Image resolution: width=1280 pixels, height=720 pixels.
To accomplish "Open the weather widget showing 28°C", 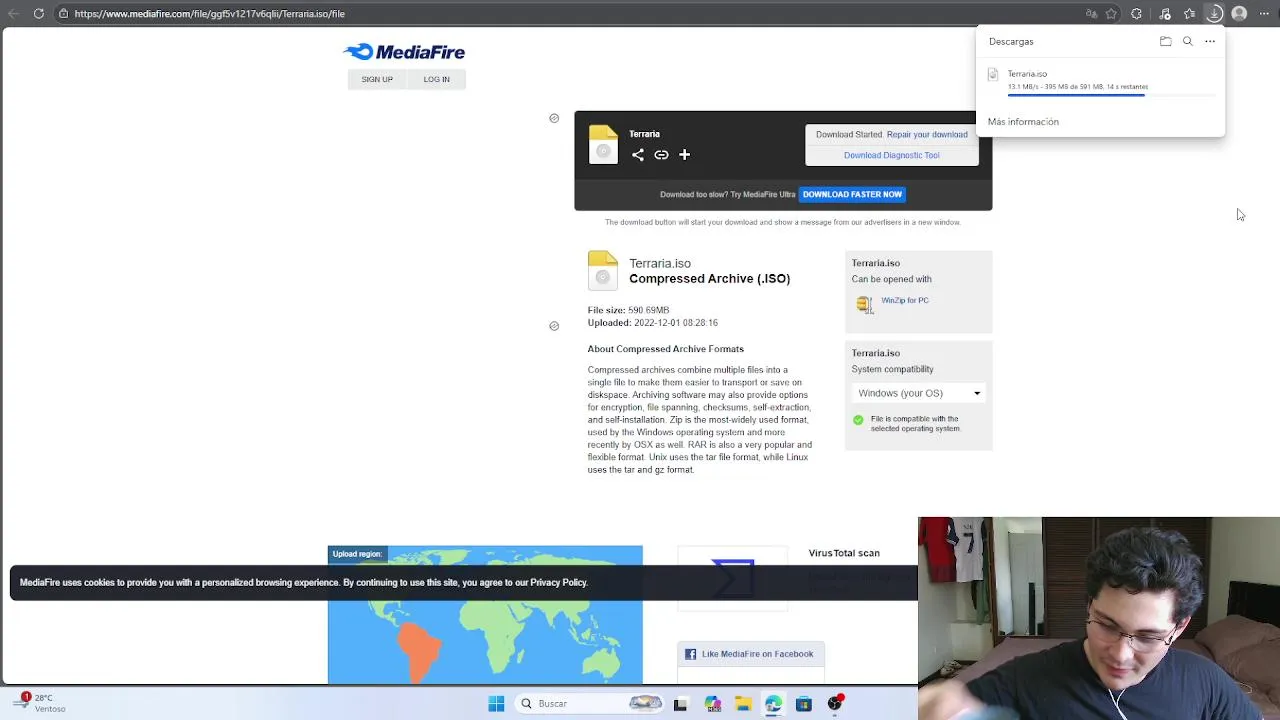I will tap(40, 703).
